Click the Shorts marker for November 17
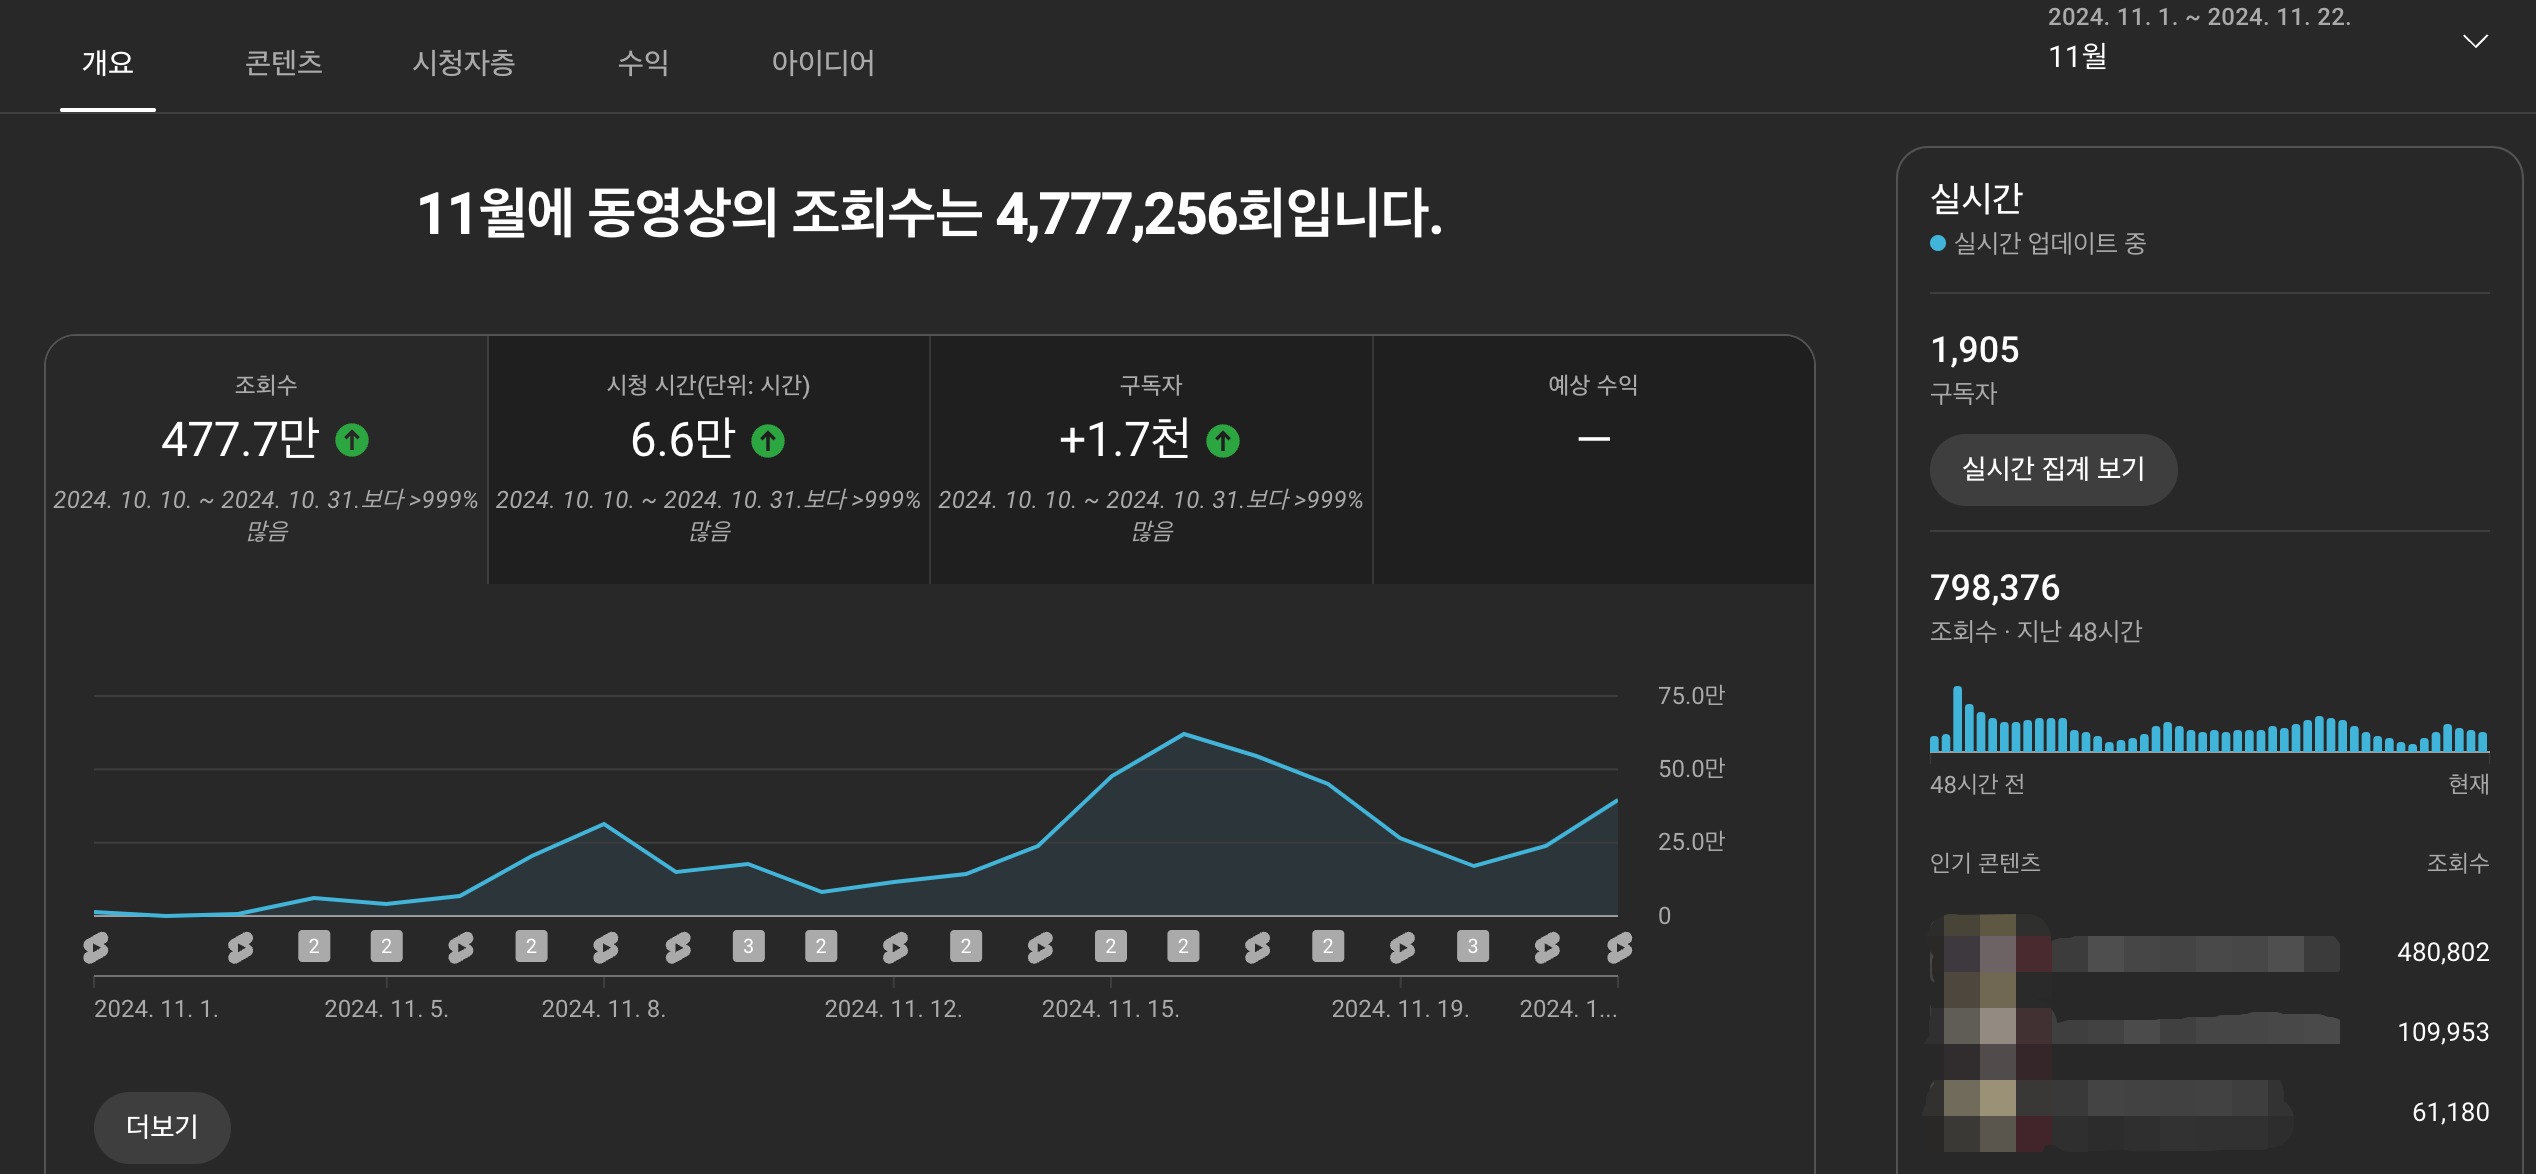 pyautogui.click(x=1257, y=947)
